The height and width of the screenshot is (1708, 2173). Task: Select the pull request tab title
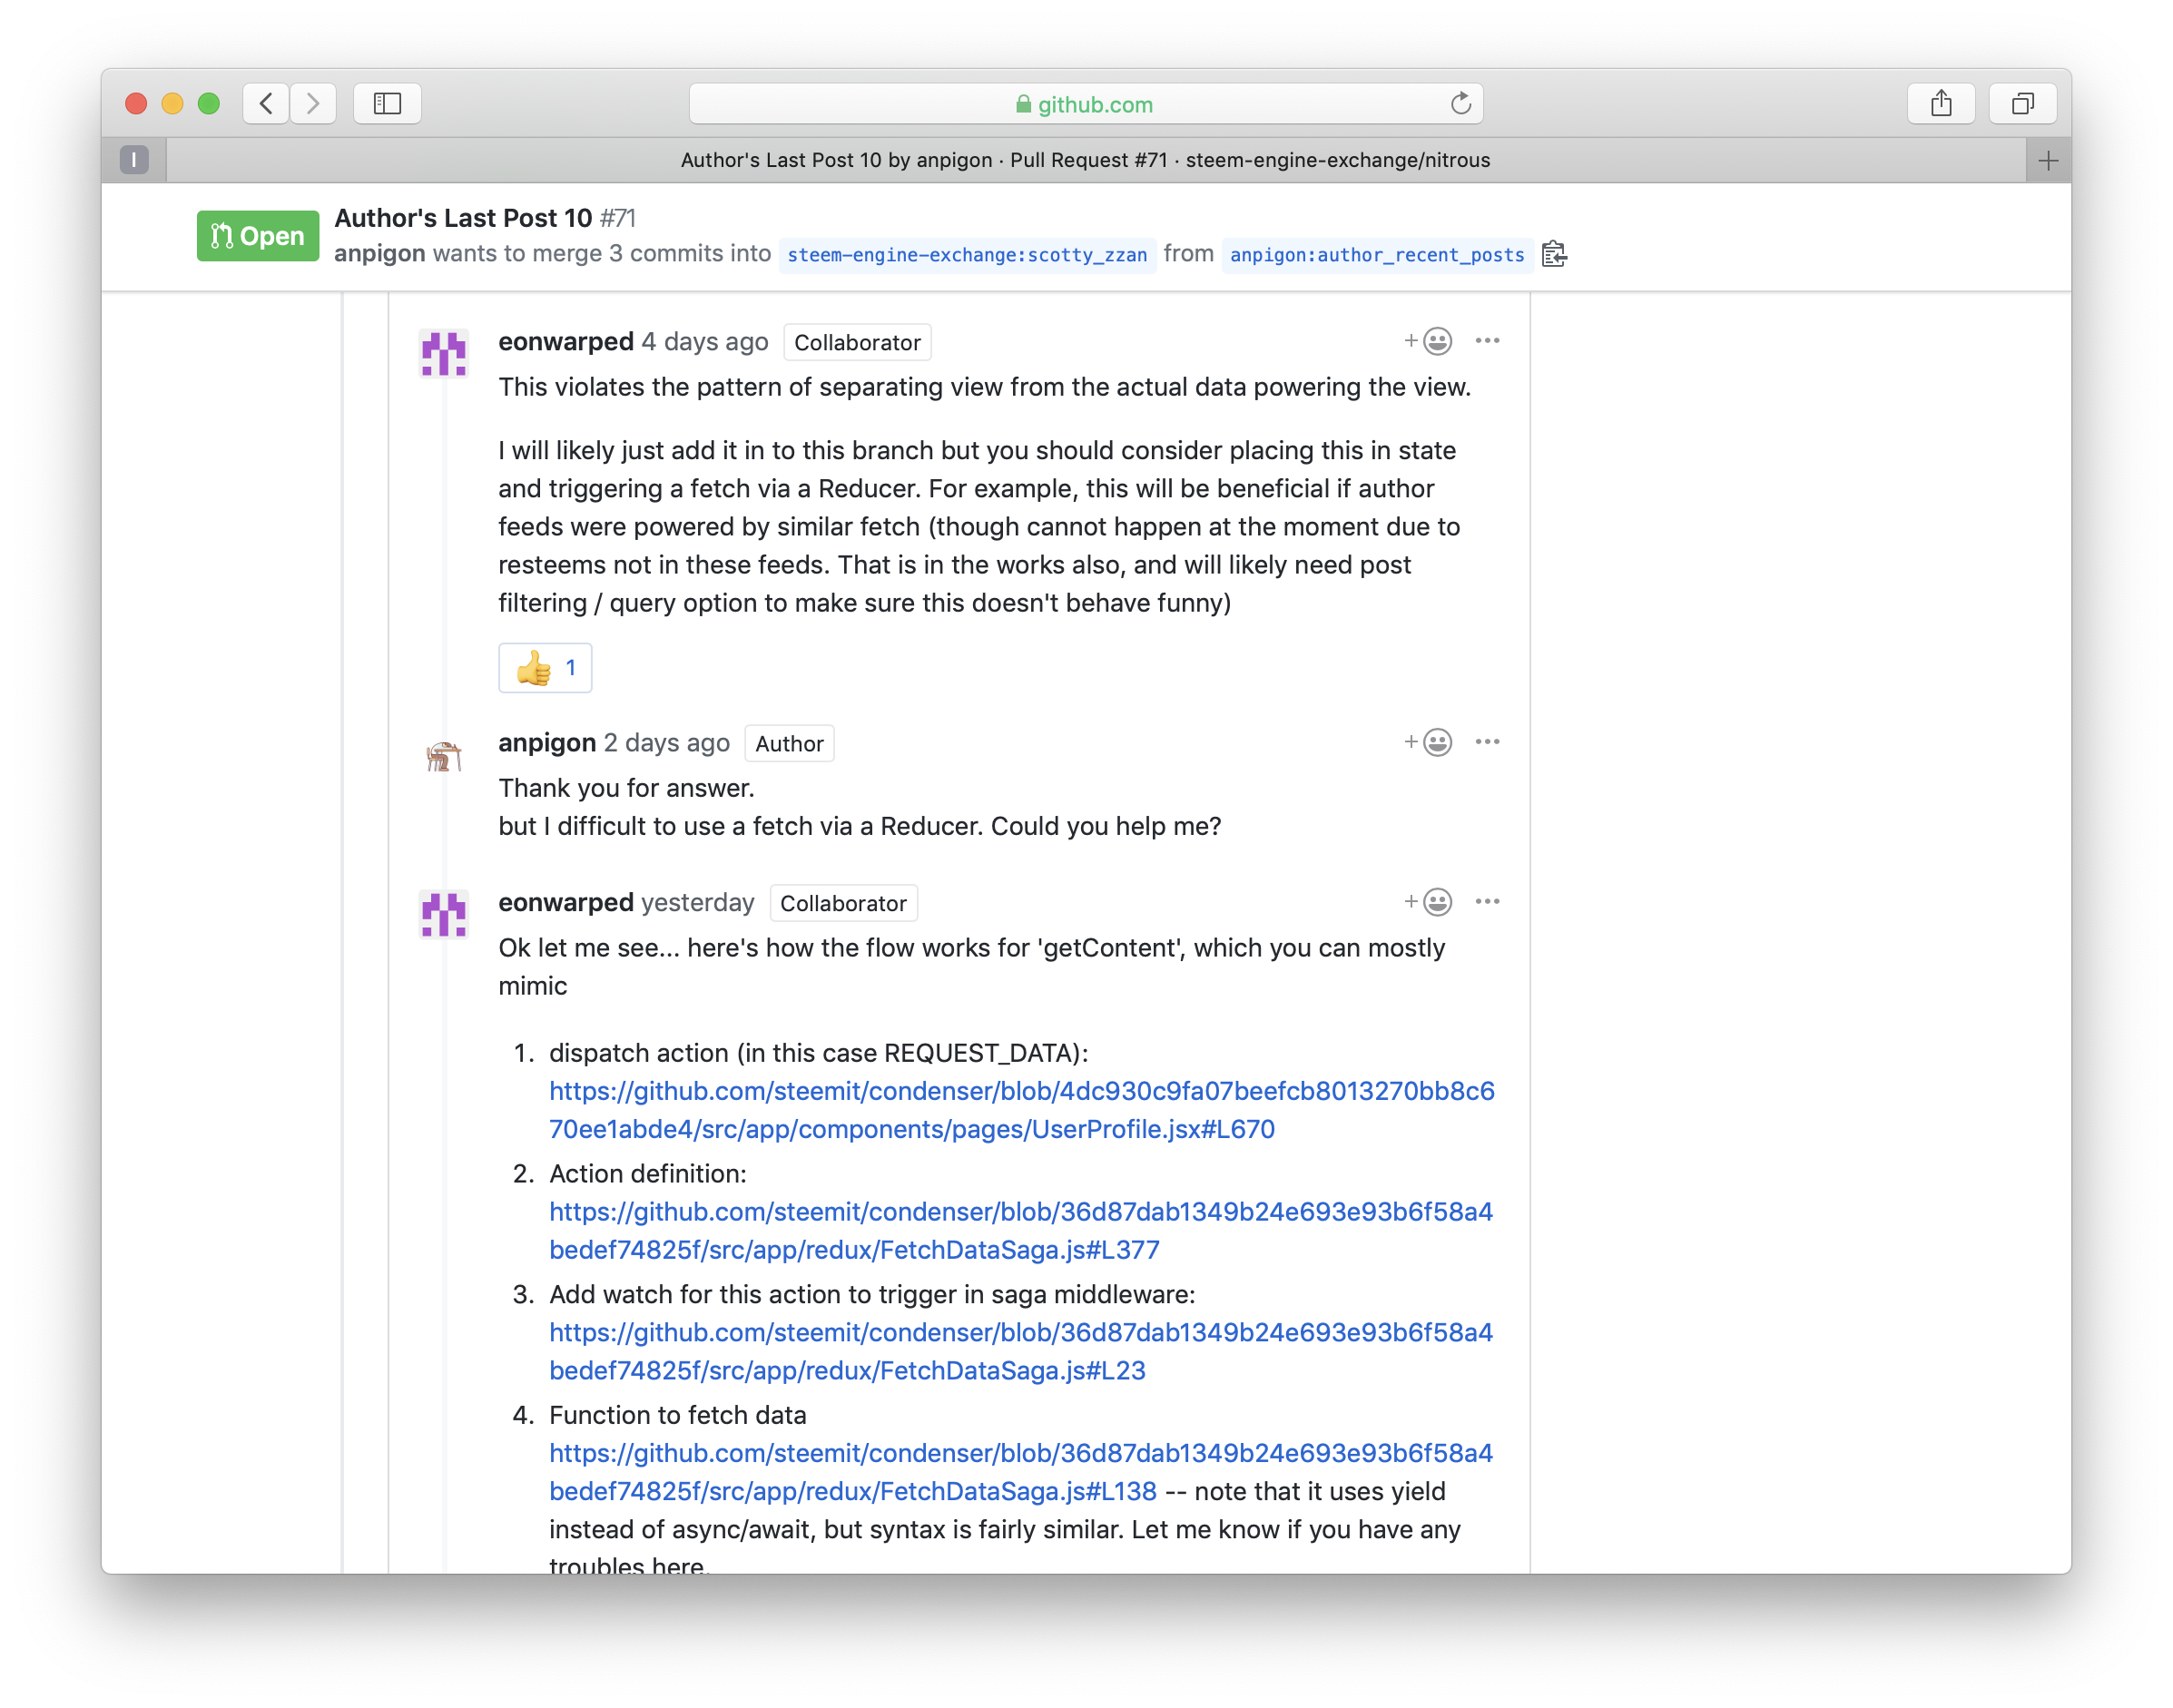1085,160
